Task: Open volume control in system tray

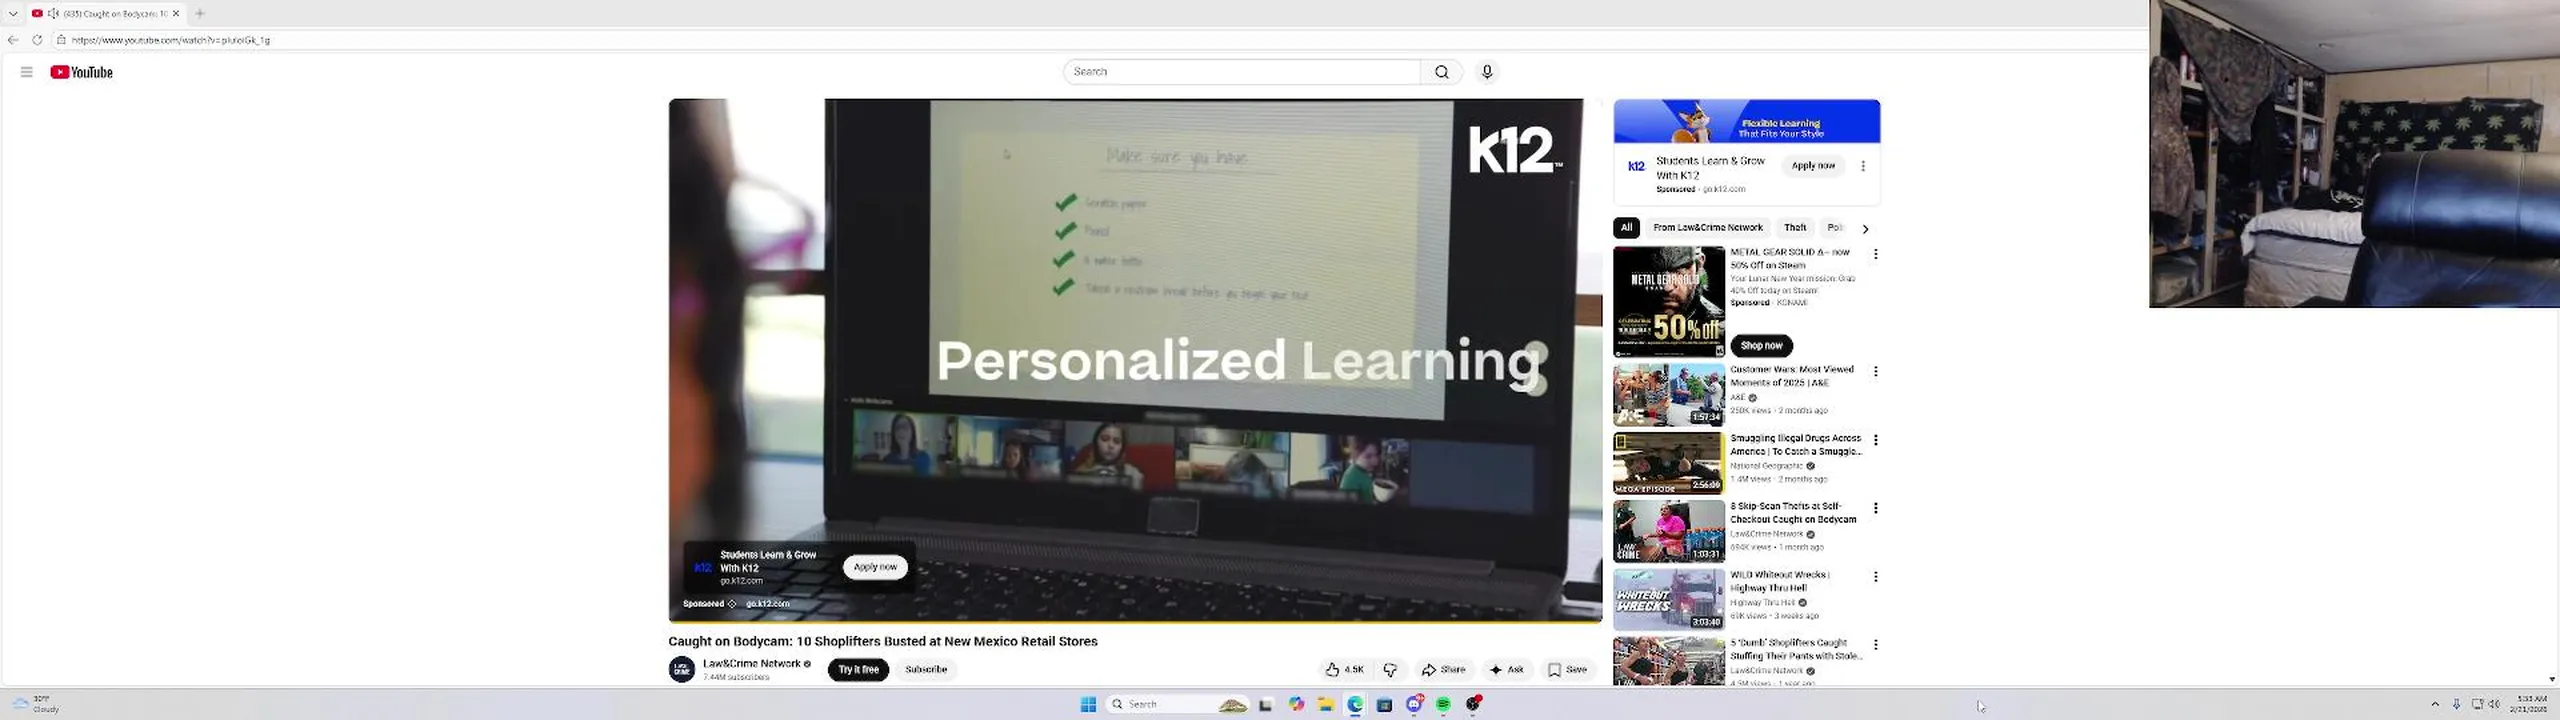Action: click(2495, 705)
